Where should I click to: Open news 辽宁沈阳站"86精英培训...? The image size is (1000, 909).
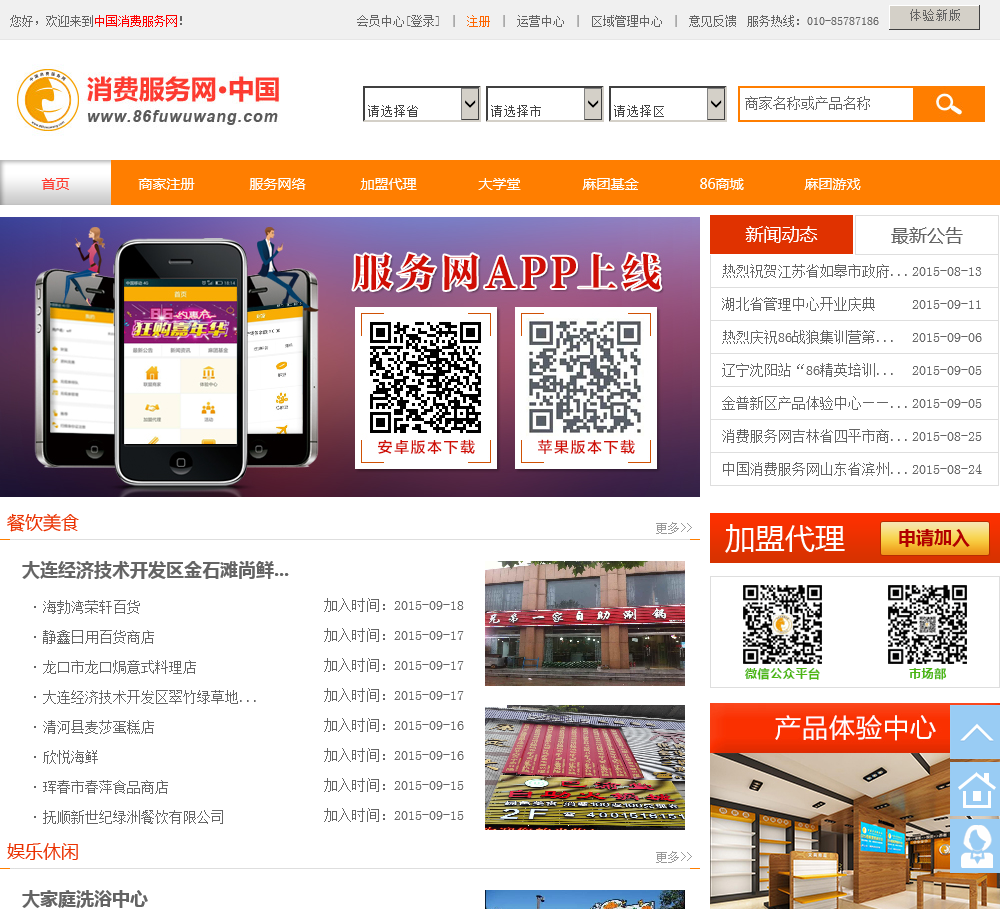[x=807, y=371]
